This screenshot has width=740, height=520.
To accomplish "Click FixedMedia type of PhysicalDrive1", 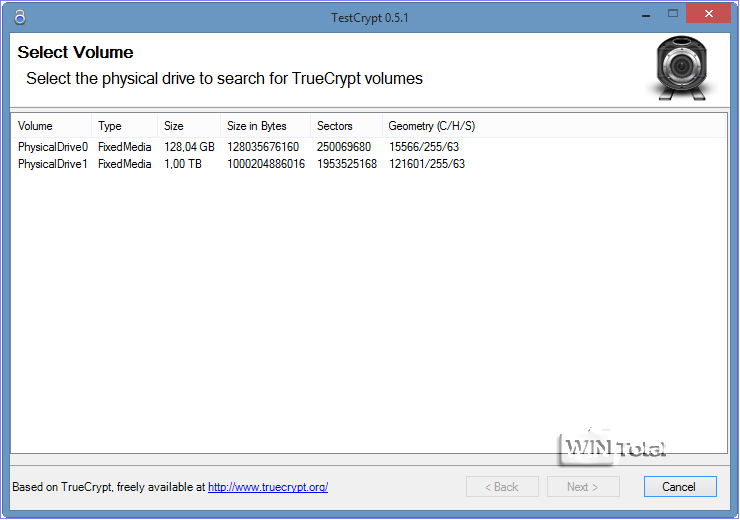I will point(125,164).
